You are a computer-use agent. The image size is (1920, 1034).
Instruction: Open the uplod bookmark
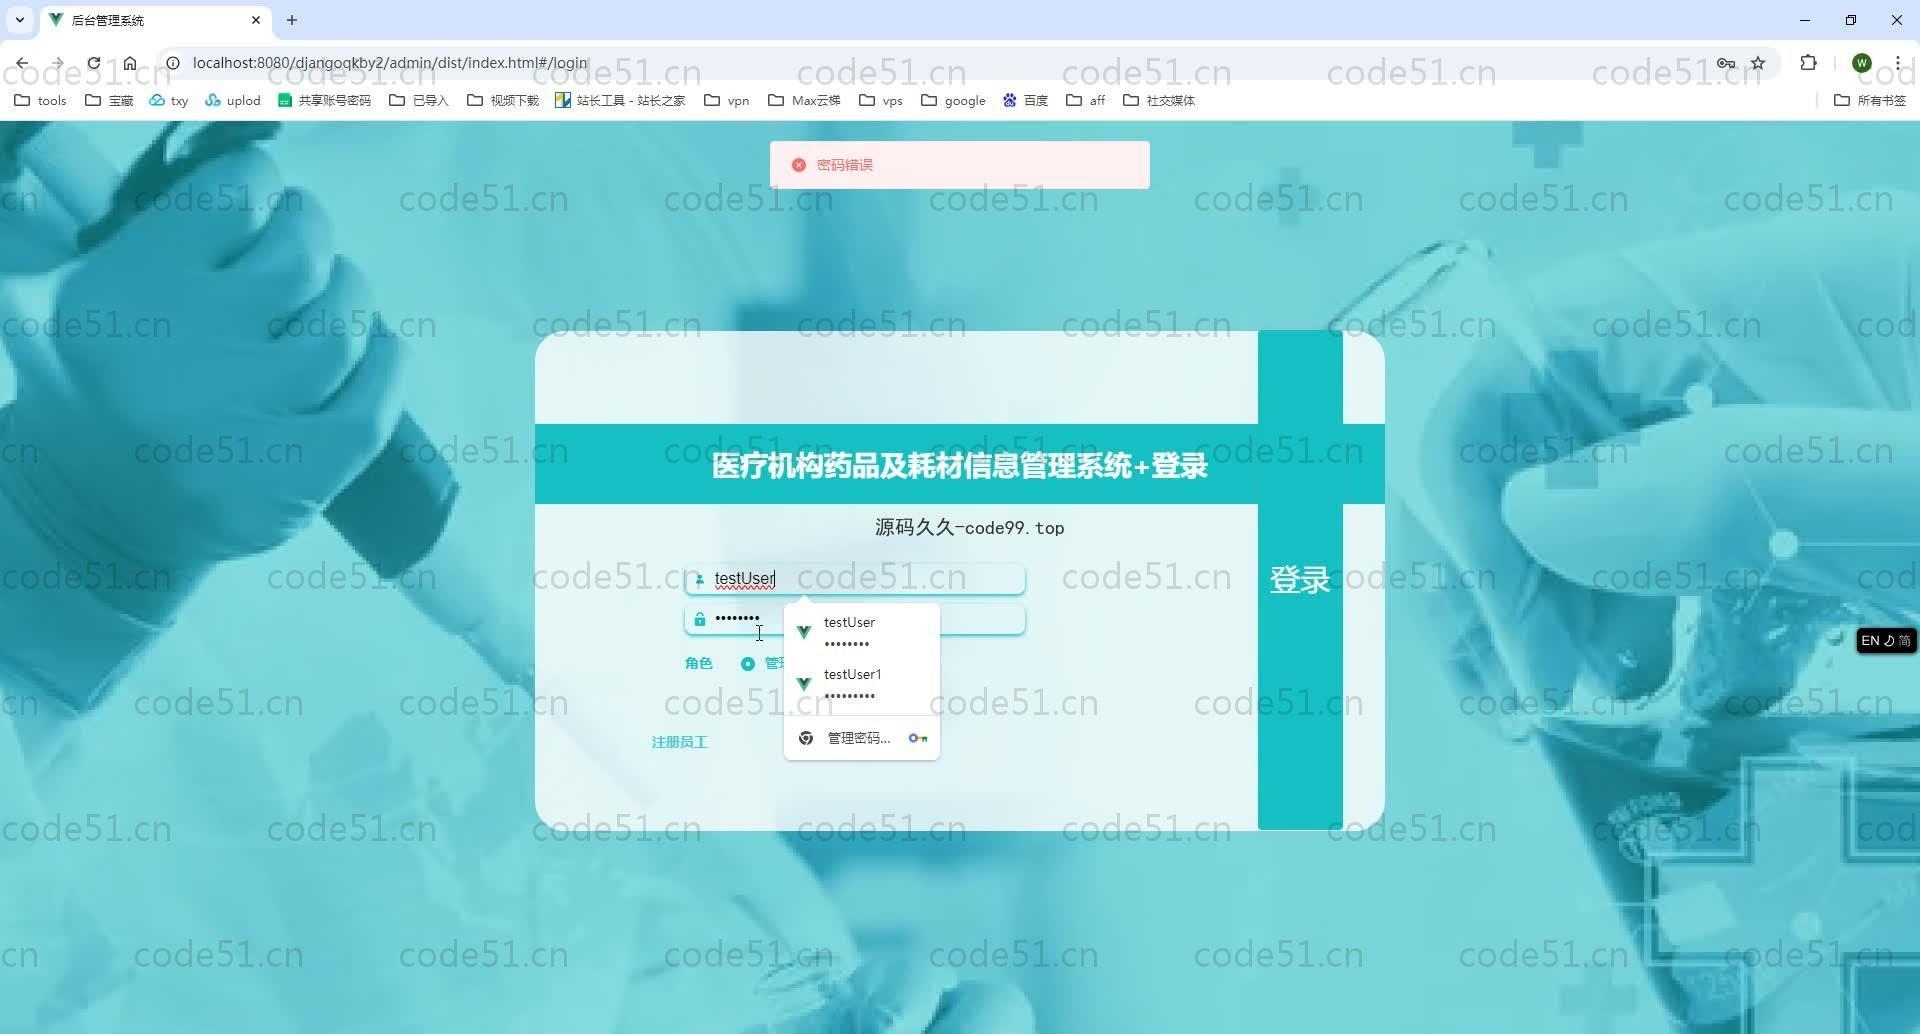233,100
